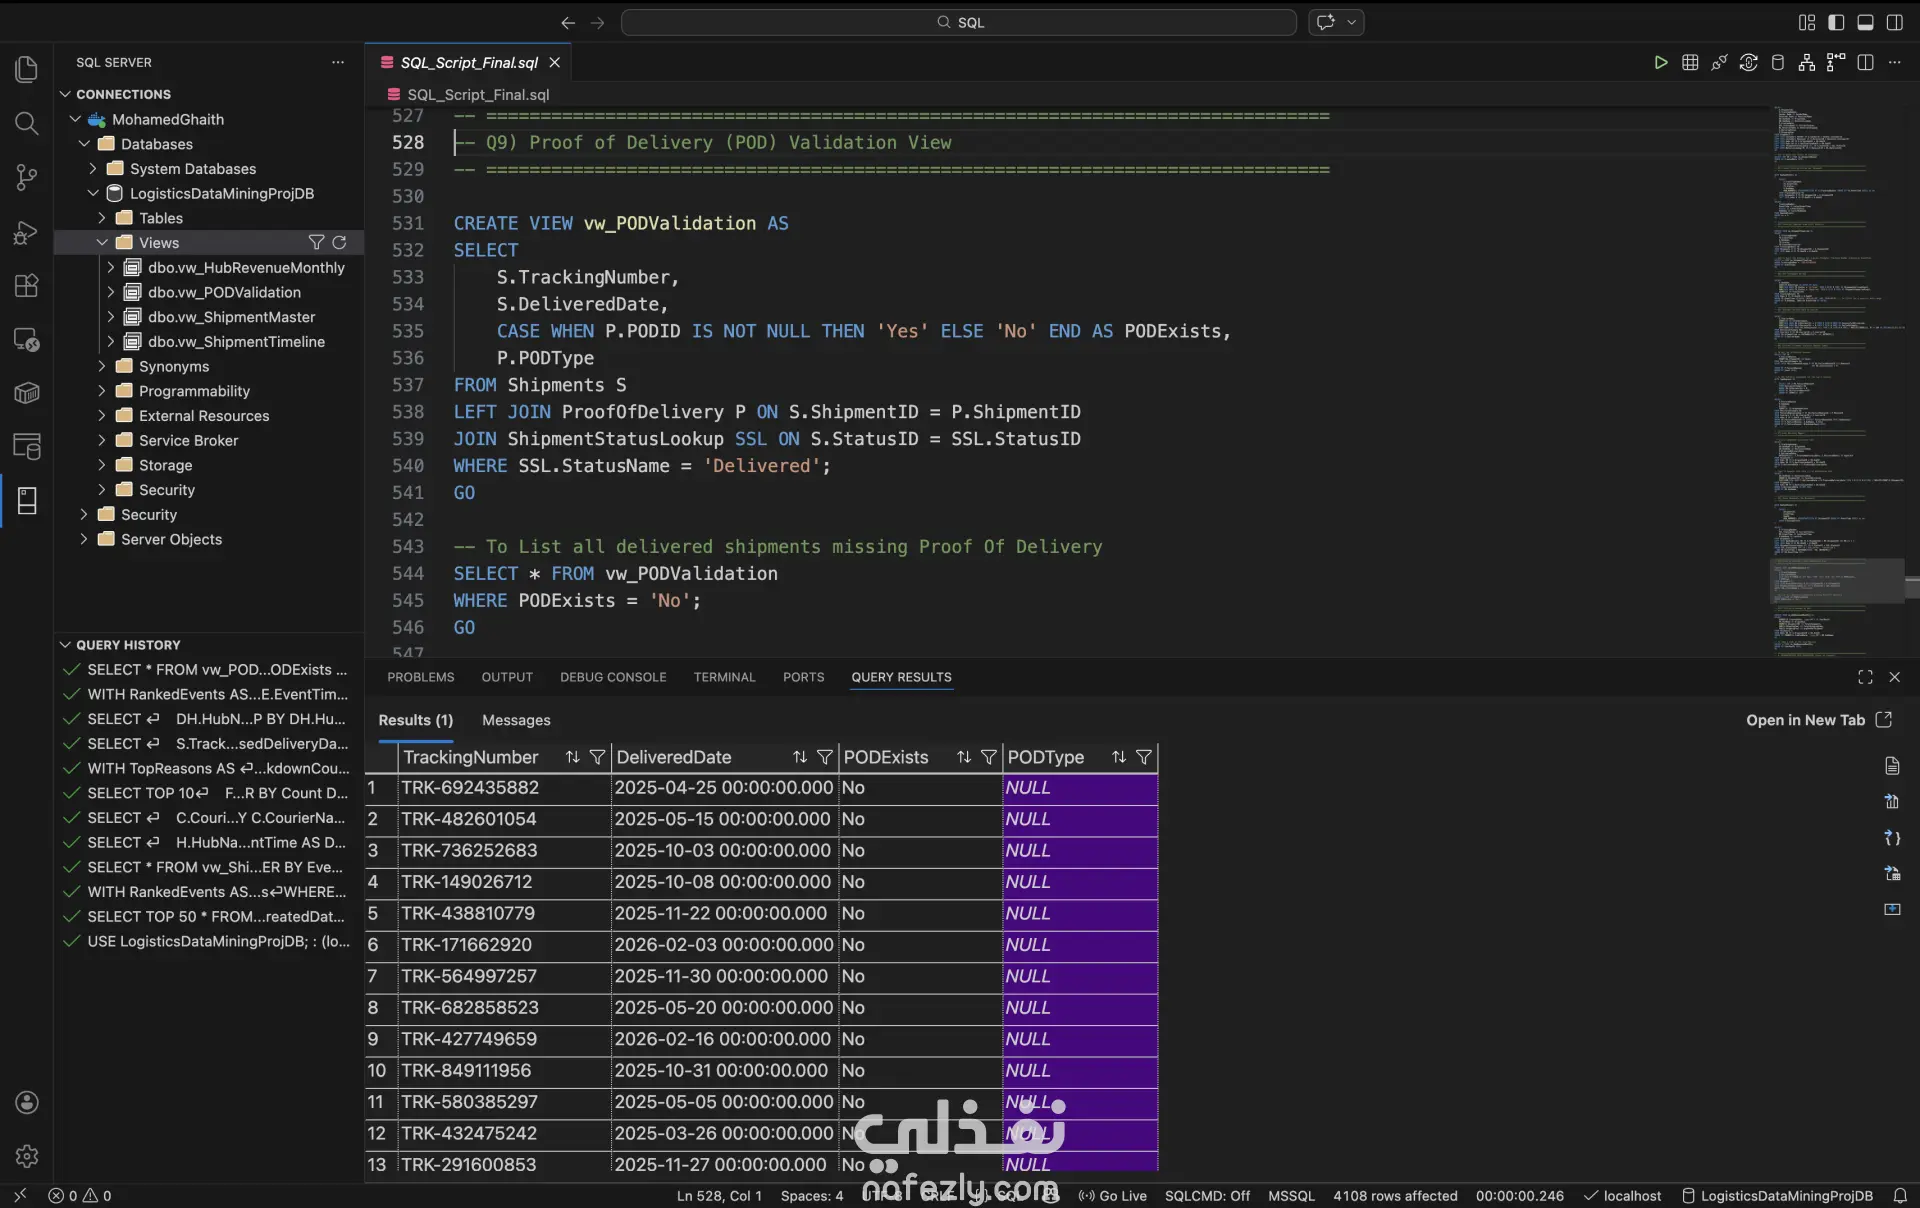Click the grid results icon in editor toolbar
This screenshot has width=1920, height=1208.
pyautogui.click(x=1690, y=62)
